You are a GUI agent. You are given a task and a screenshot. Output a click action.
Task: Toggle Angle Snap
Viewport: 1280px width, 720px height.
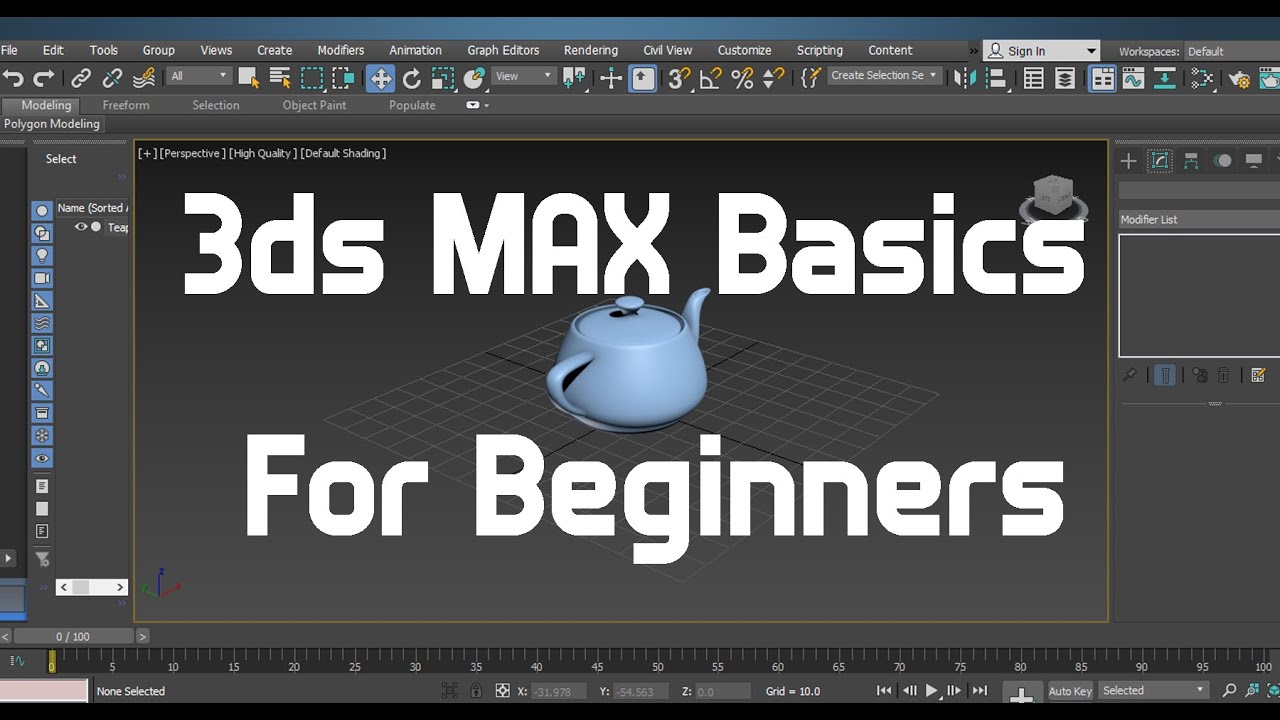711,78
